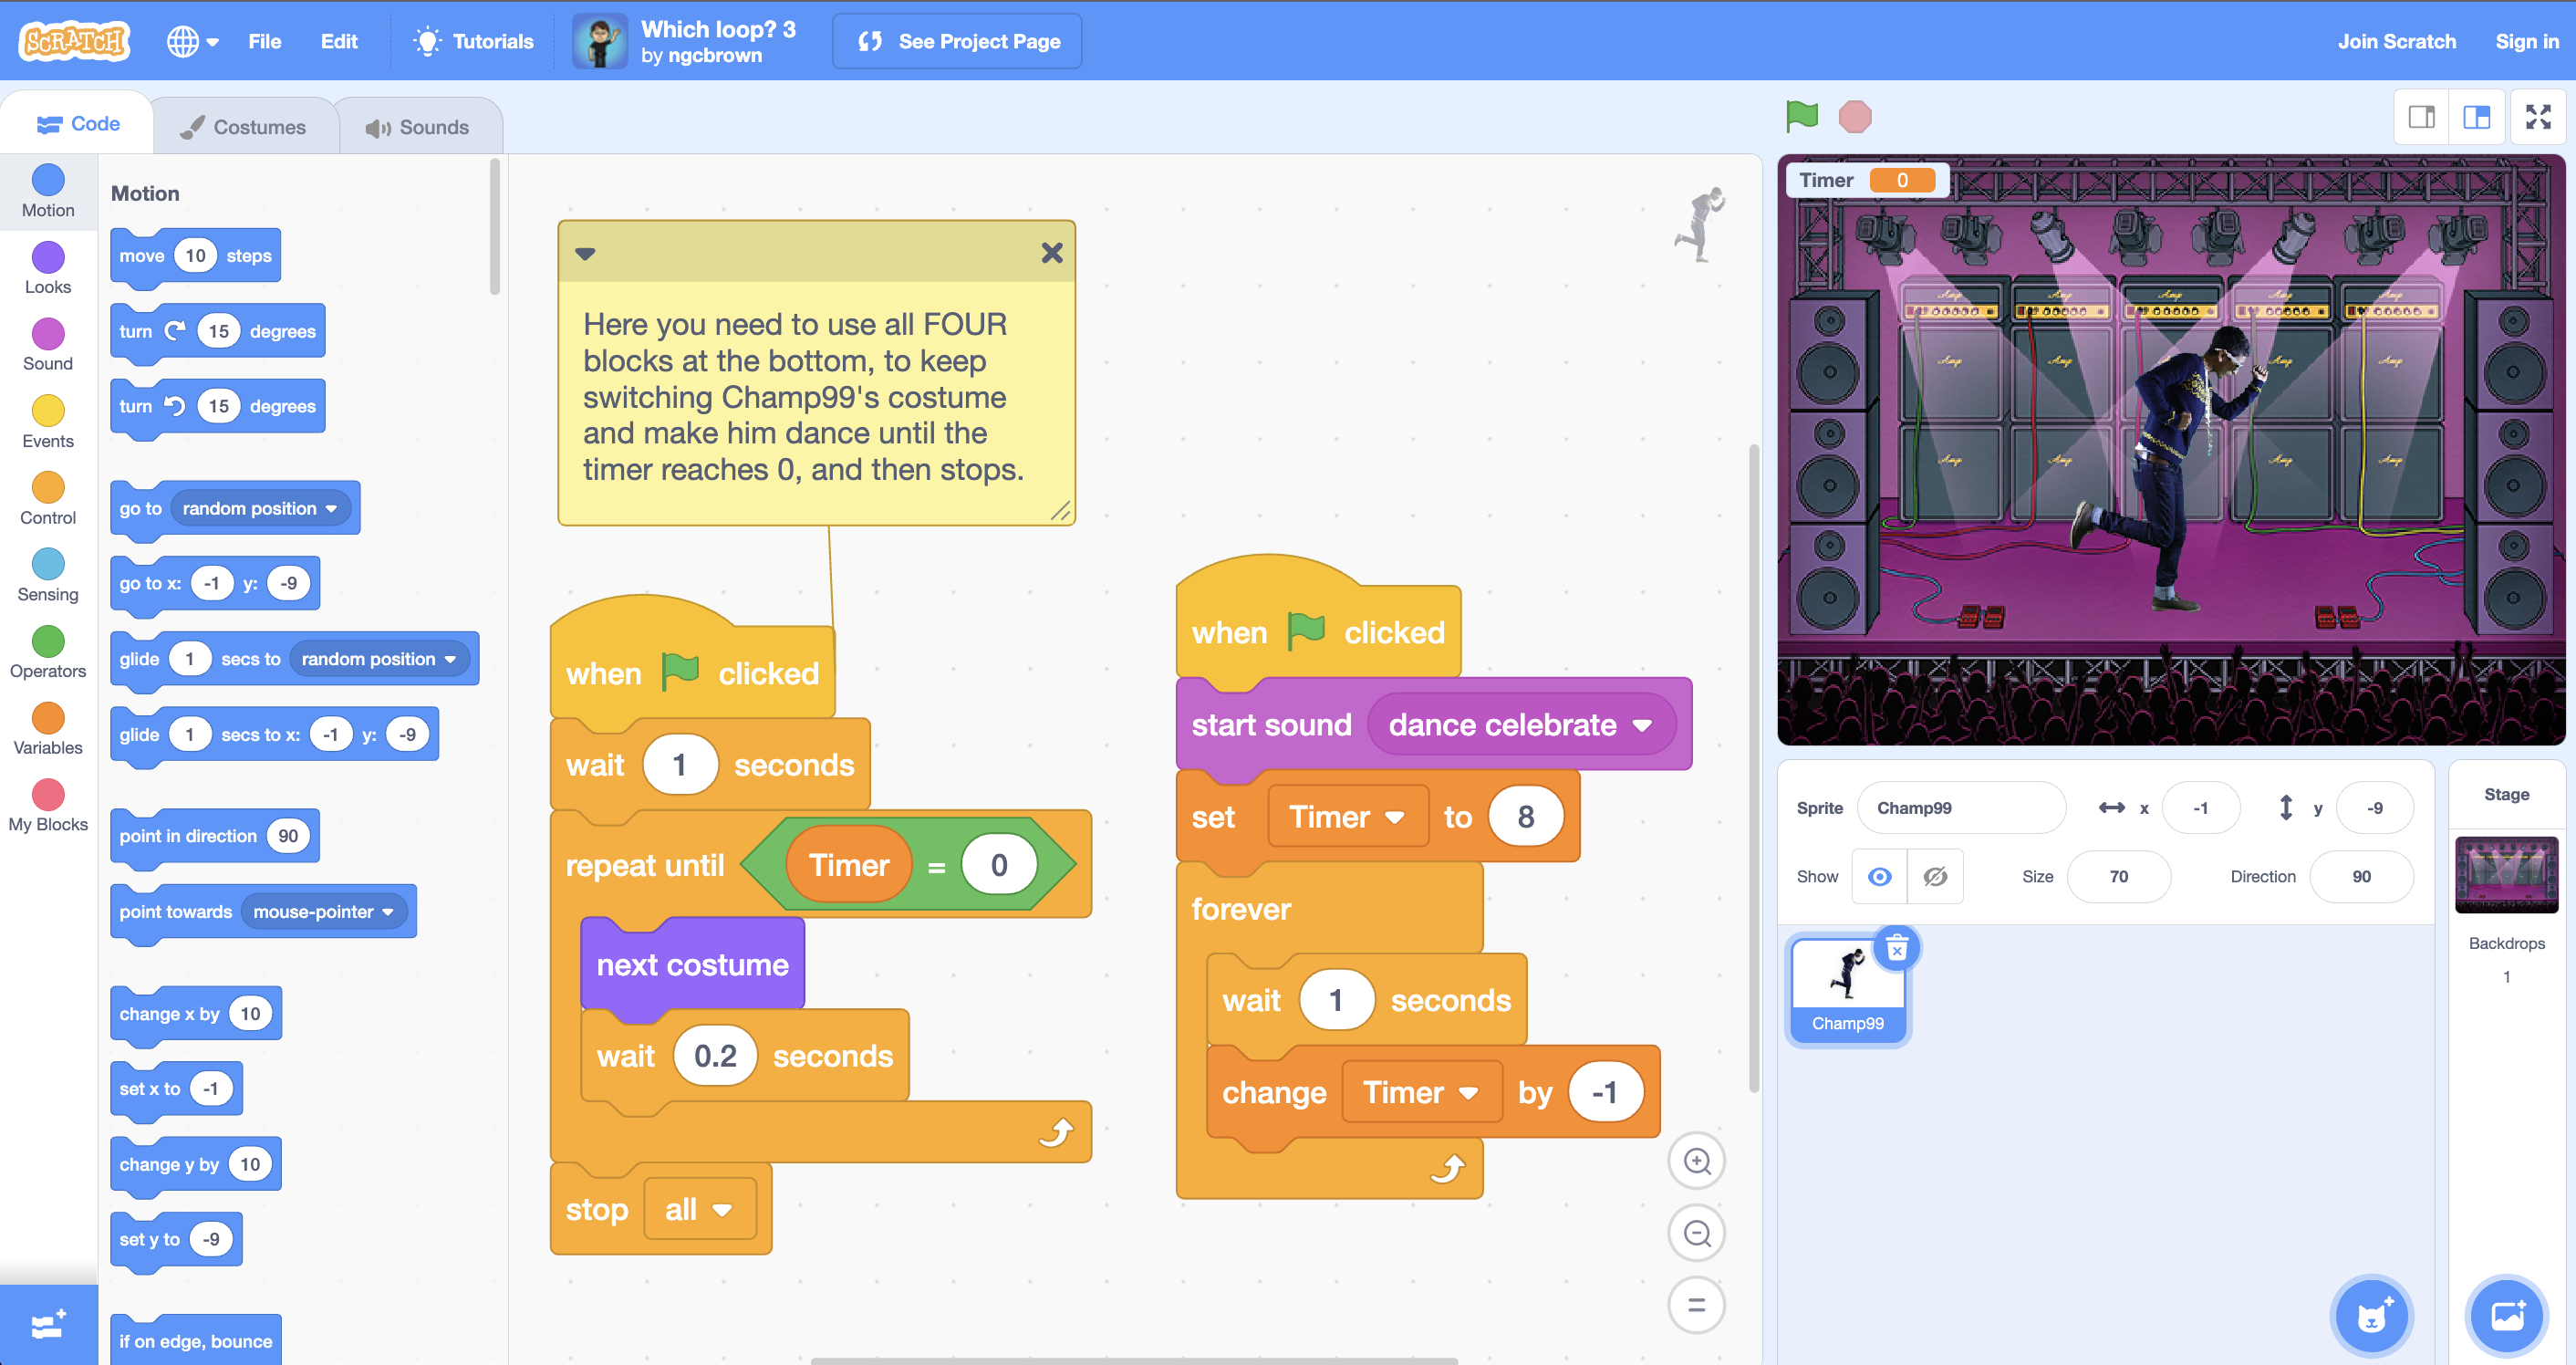Select the Sensing block category
This screenshot has height=1365, width=2576.
(48, 576)
